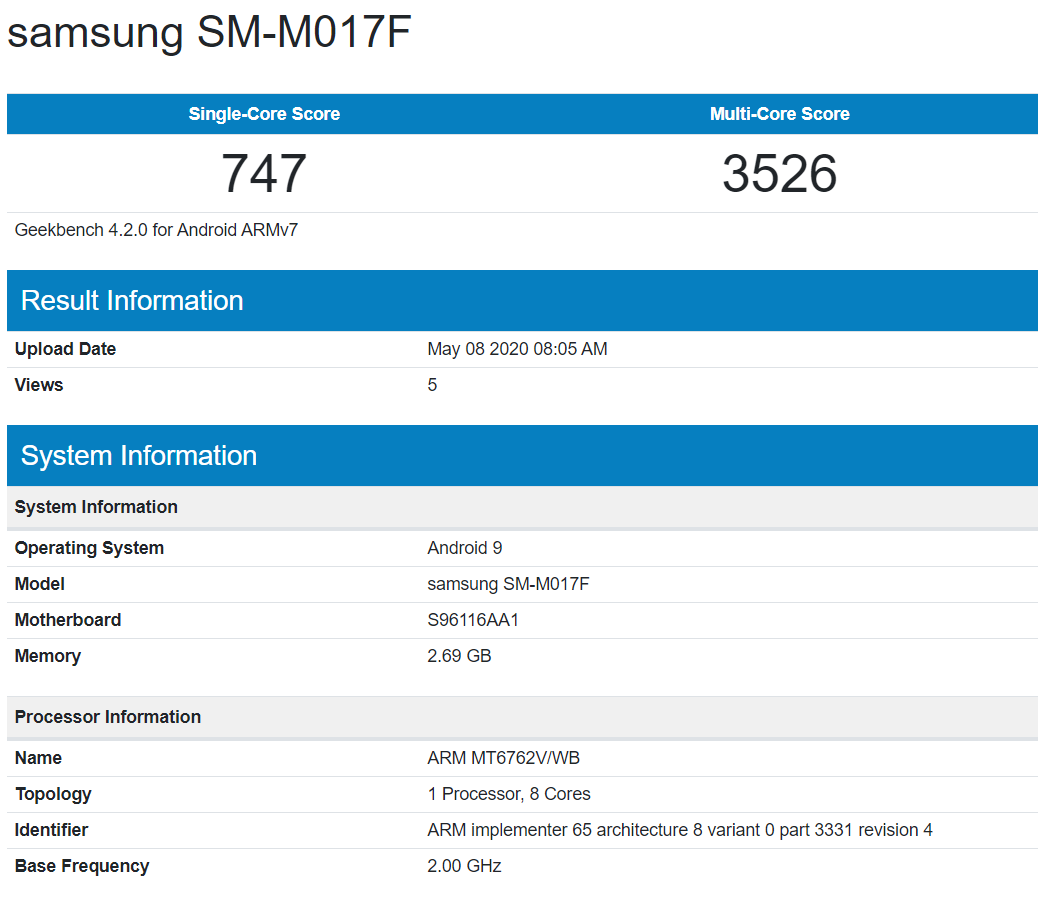This screenshot has width=1046, height=897.
Task: Select the ARM implementer 65 identifier text
Action: [679, 830]
